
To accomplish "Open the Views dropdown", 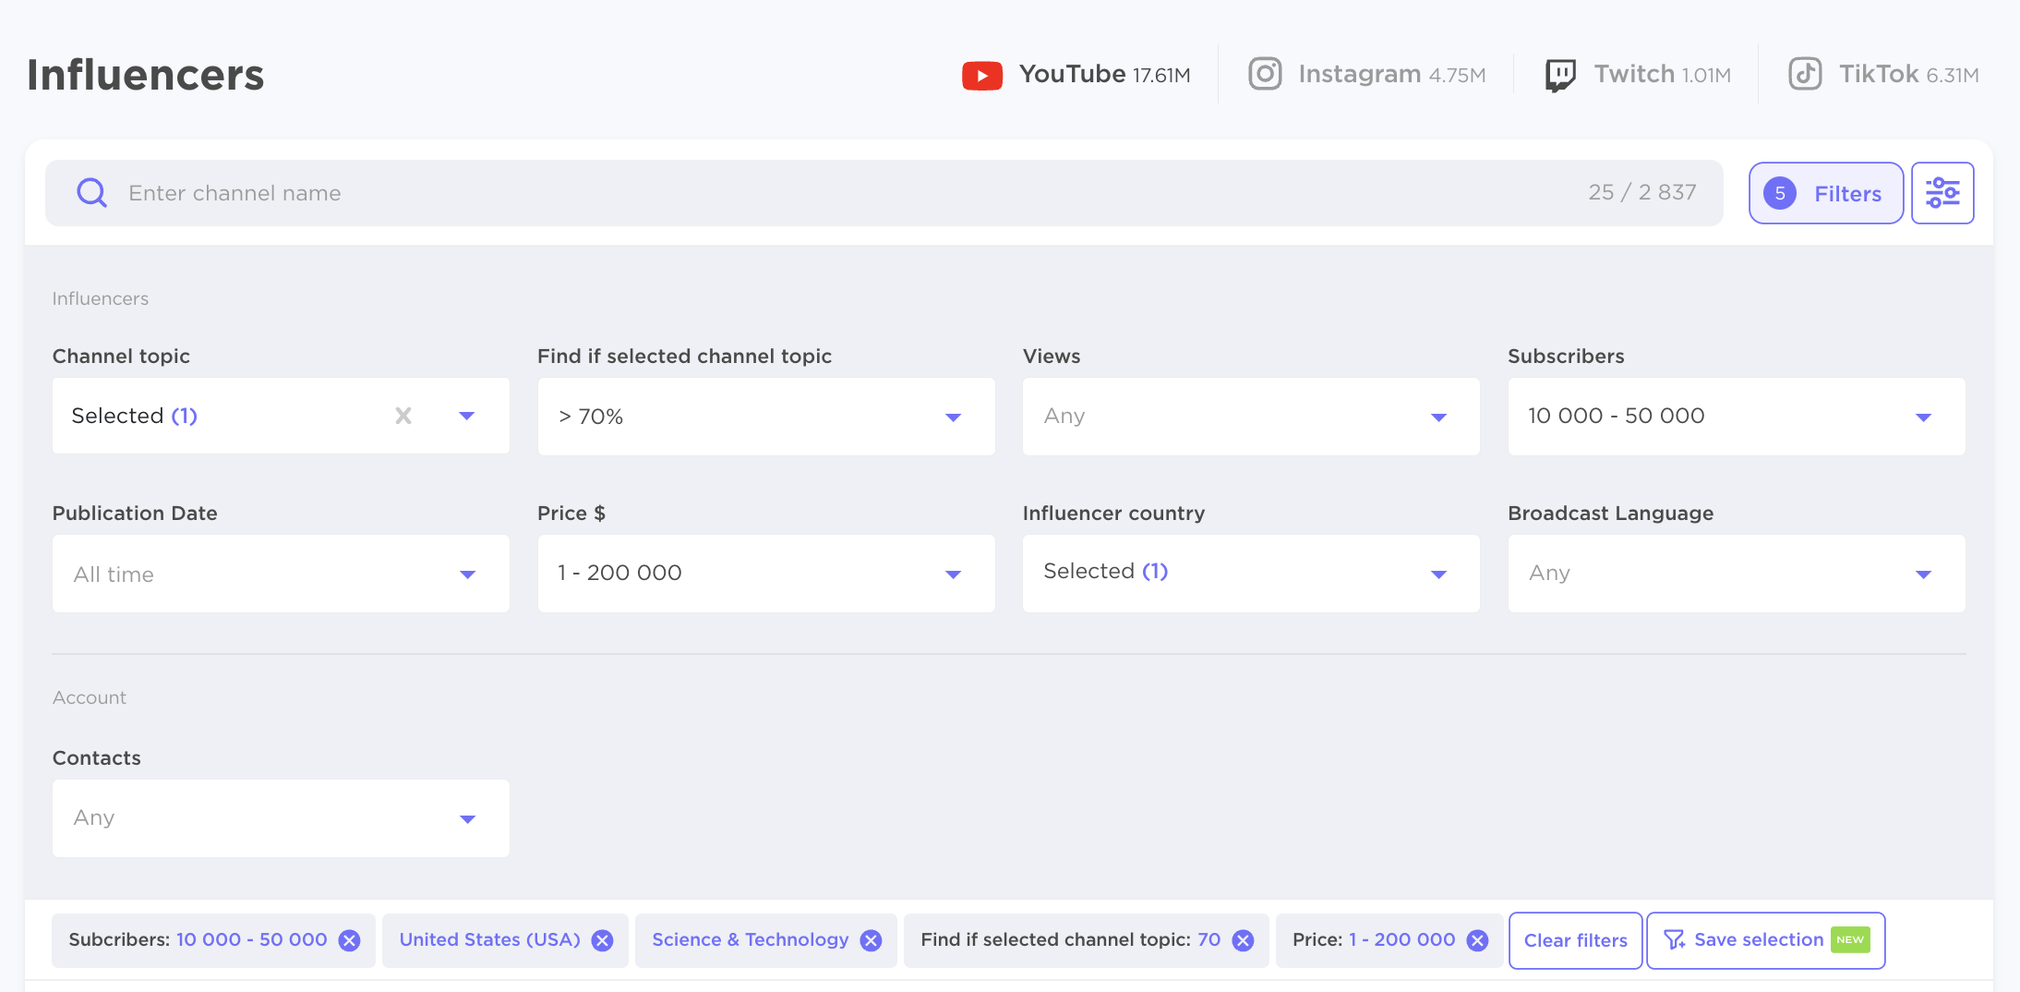I will [x=1250, y=417].
